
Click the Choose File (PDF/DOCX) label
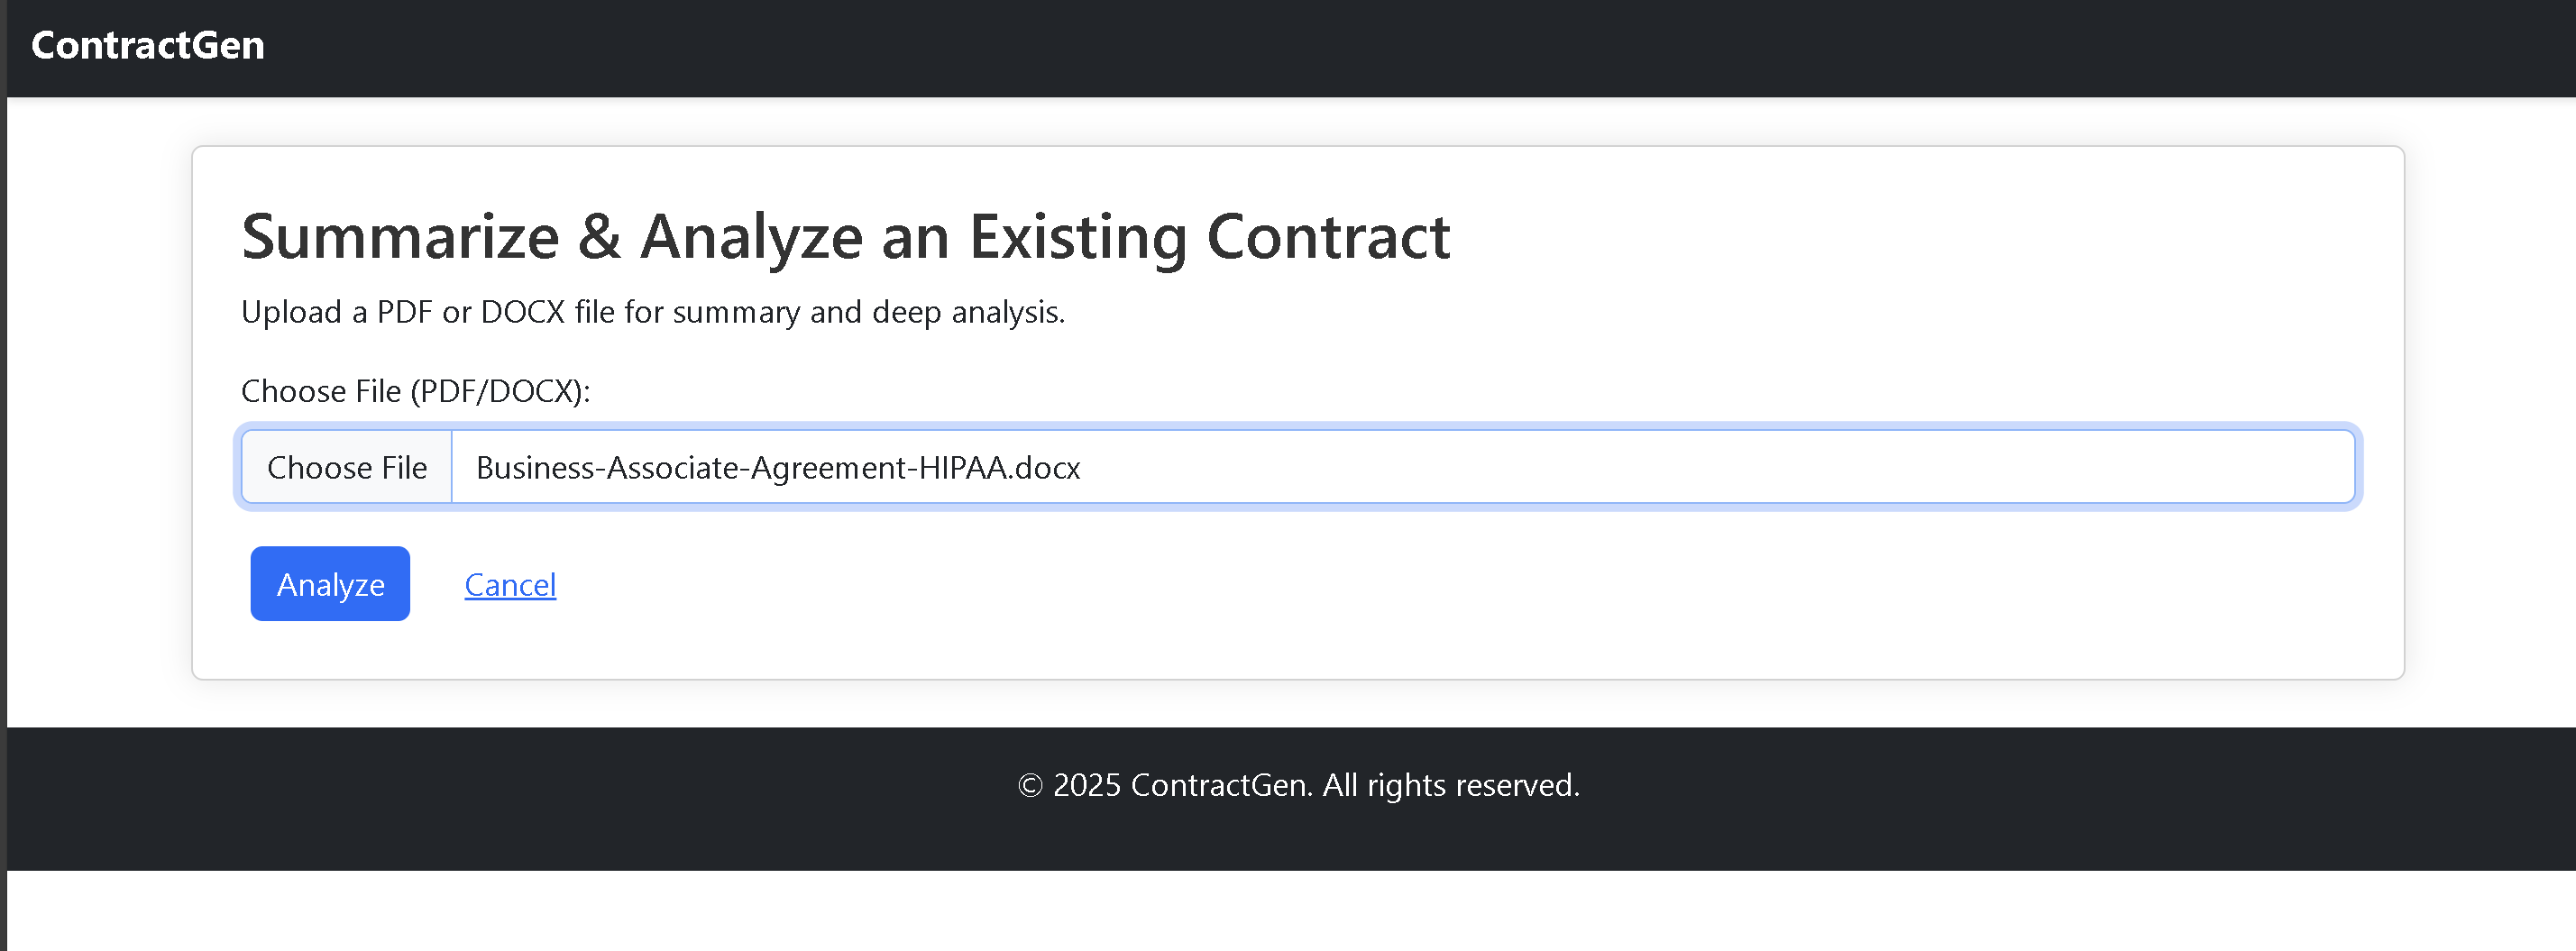[x=416, y=391]
